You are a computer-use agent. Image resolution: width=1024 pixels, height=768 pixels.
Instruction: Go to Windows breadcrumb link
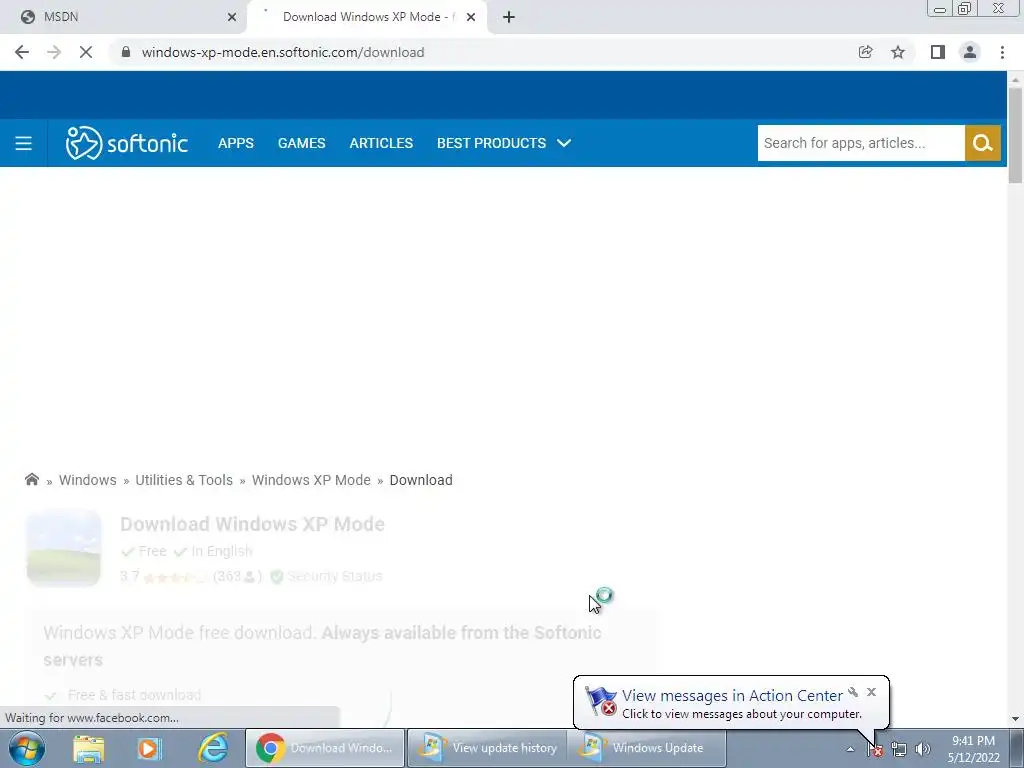click(88, 480)
